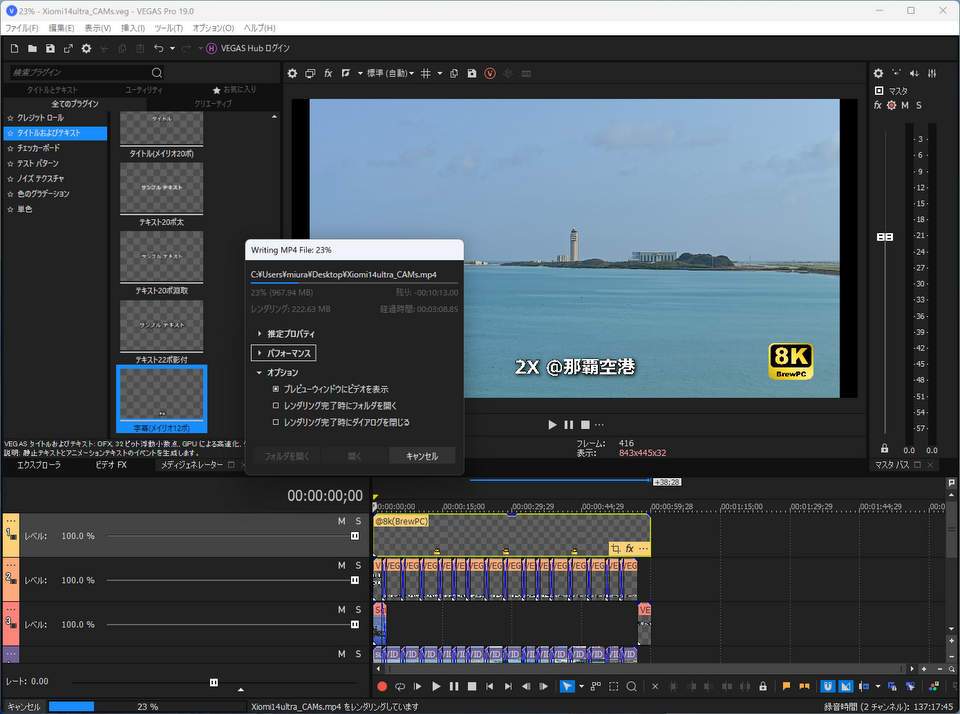Click the VEGAS Hub login icon
Image resolution: width=960 pixels, height=714 pixels.
click(212, 48)
